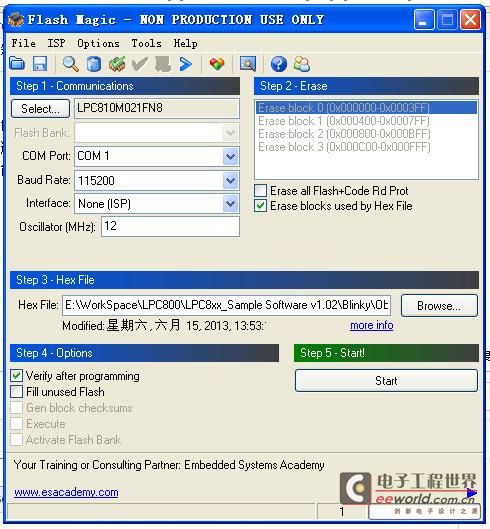The image size is (490, 529).
Task: Click the green chip with checkmark icon
Action: 117,64
